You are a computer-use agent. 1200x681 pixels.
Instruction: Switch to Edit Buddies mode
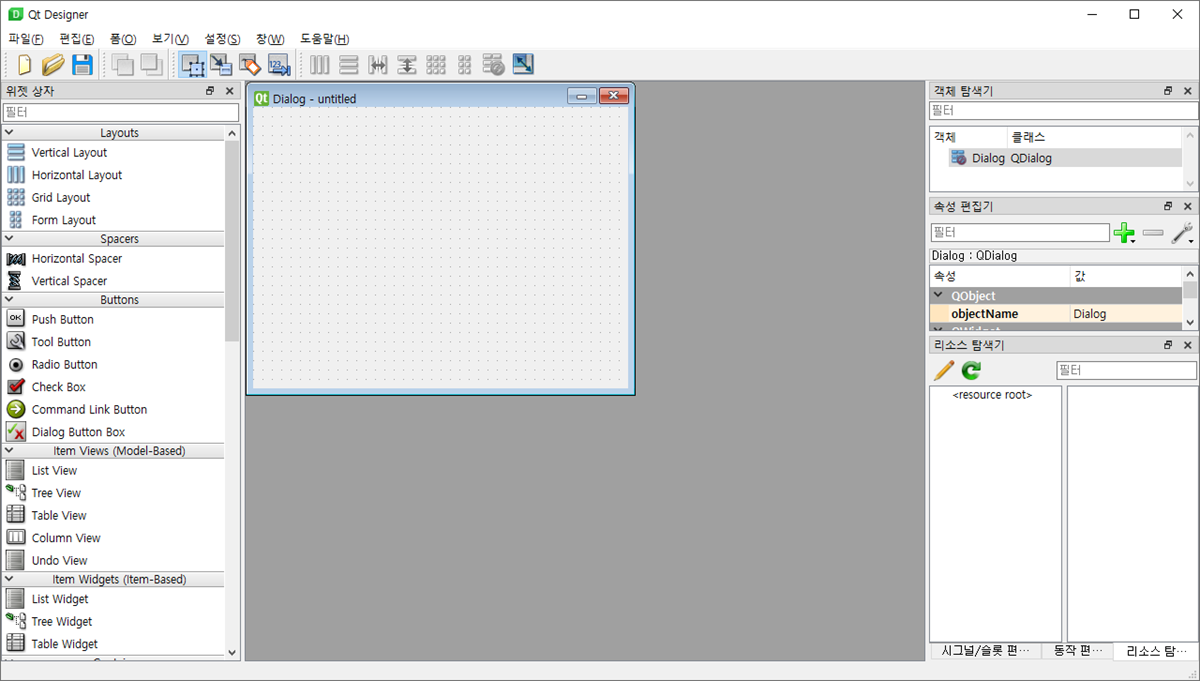[x=250, y=65]
